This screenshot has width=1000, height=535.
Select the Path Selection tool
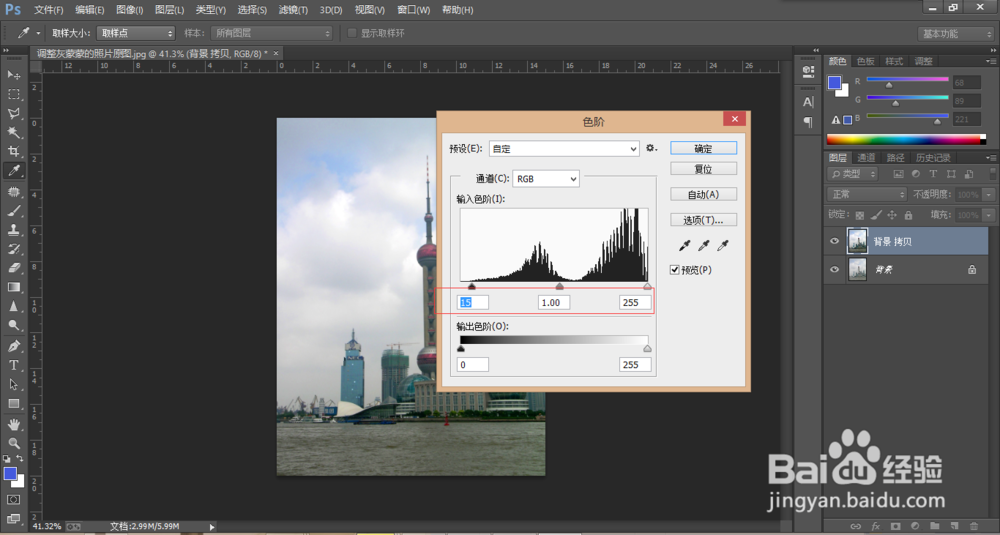13,385
